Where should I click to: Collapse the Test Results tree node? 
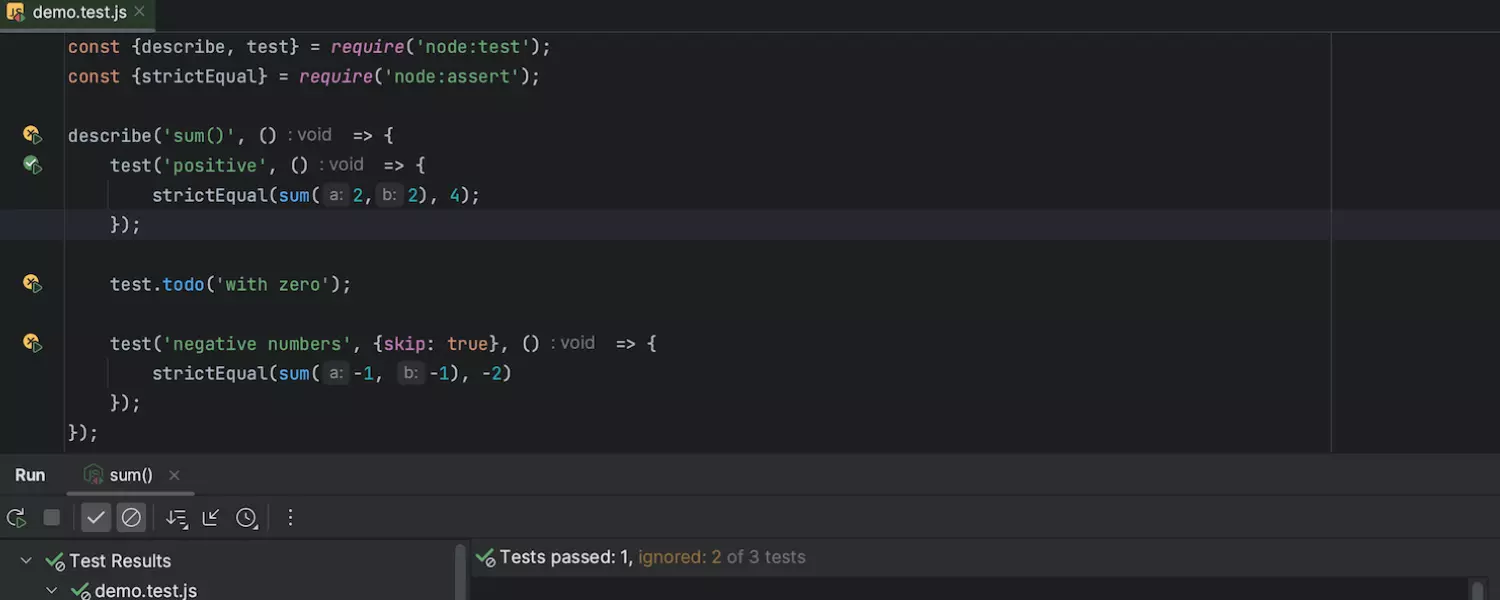[x=27, y=561]
